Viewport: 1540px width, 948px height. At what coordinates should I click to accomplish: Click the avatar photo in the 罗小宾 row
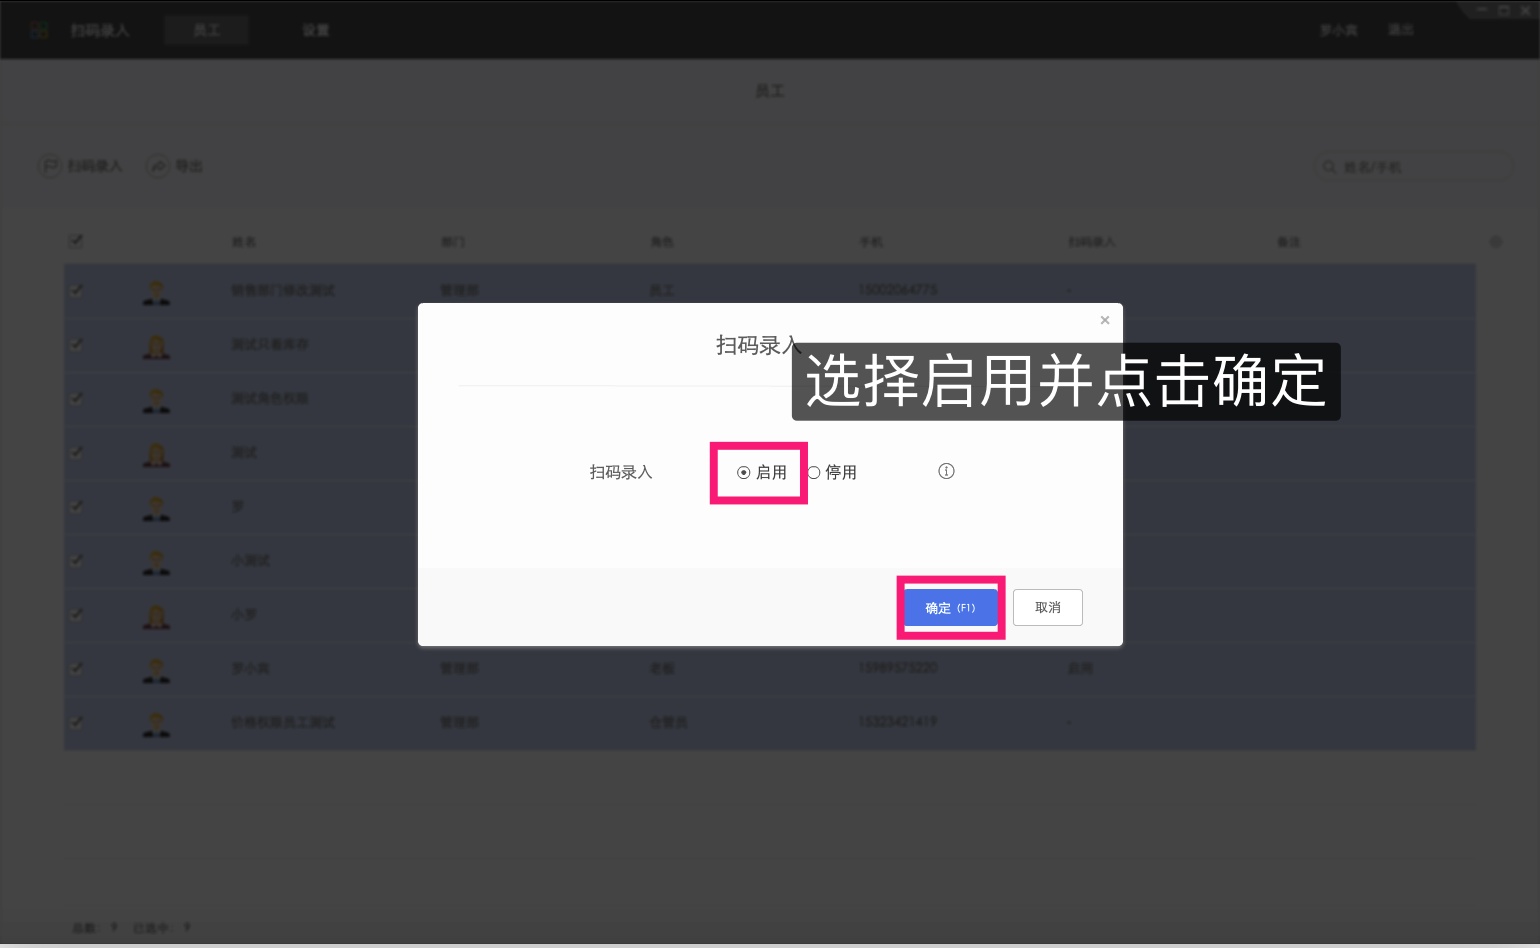(156, 668)
